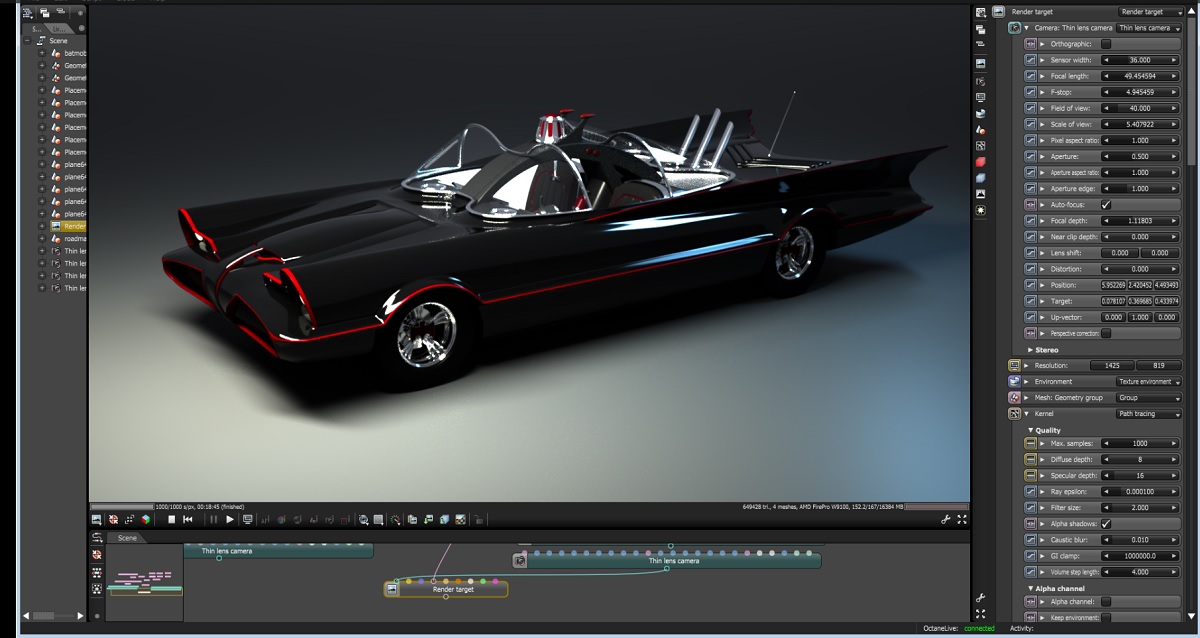This screenshot has width=1200, height=638.
Task: Click the Resolution node icon in inspector
Action: pos(1014,365)
